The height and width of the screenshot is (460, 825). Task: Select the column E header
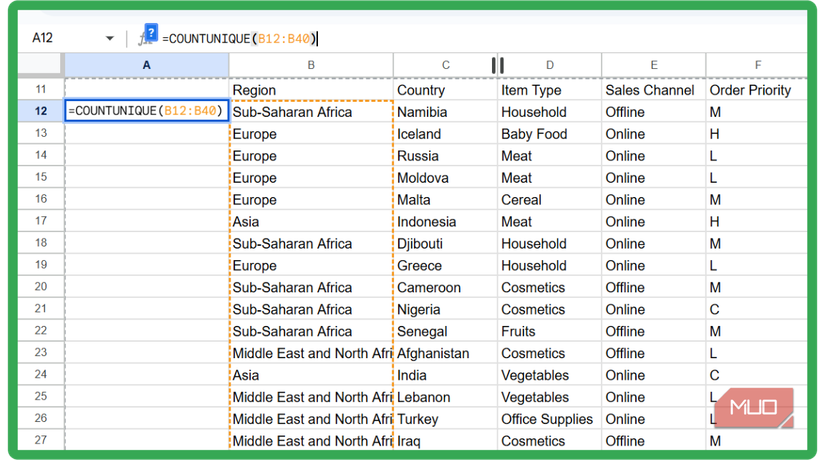pyautogui.click(x=653, y=65)
